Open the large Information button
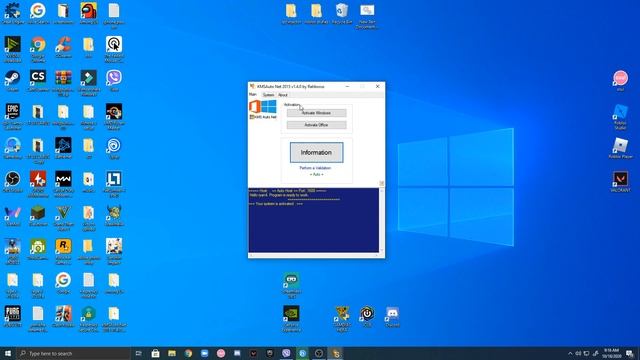 (316, 152)
